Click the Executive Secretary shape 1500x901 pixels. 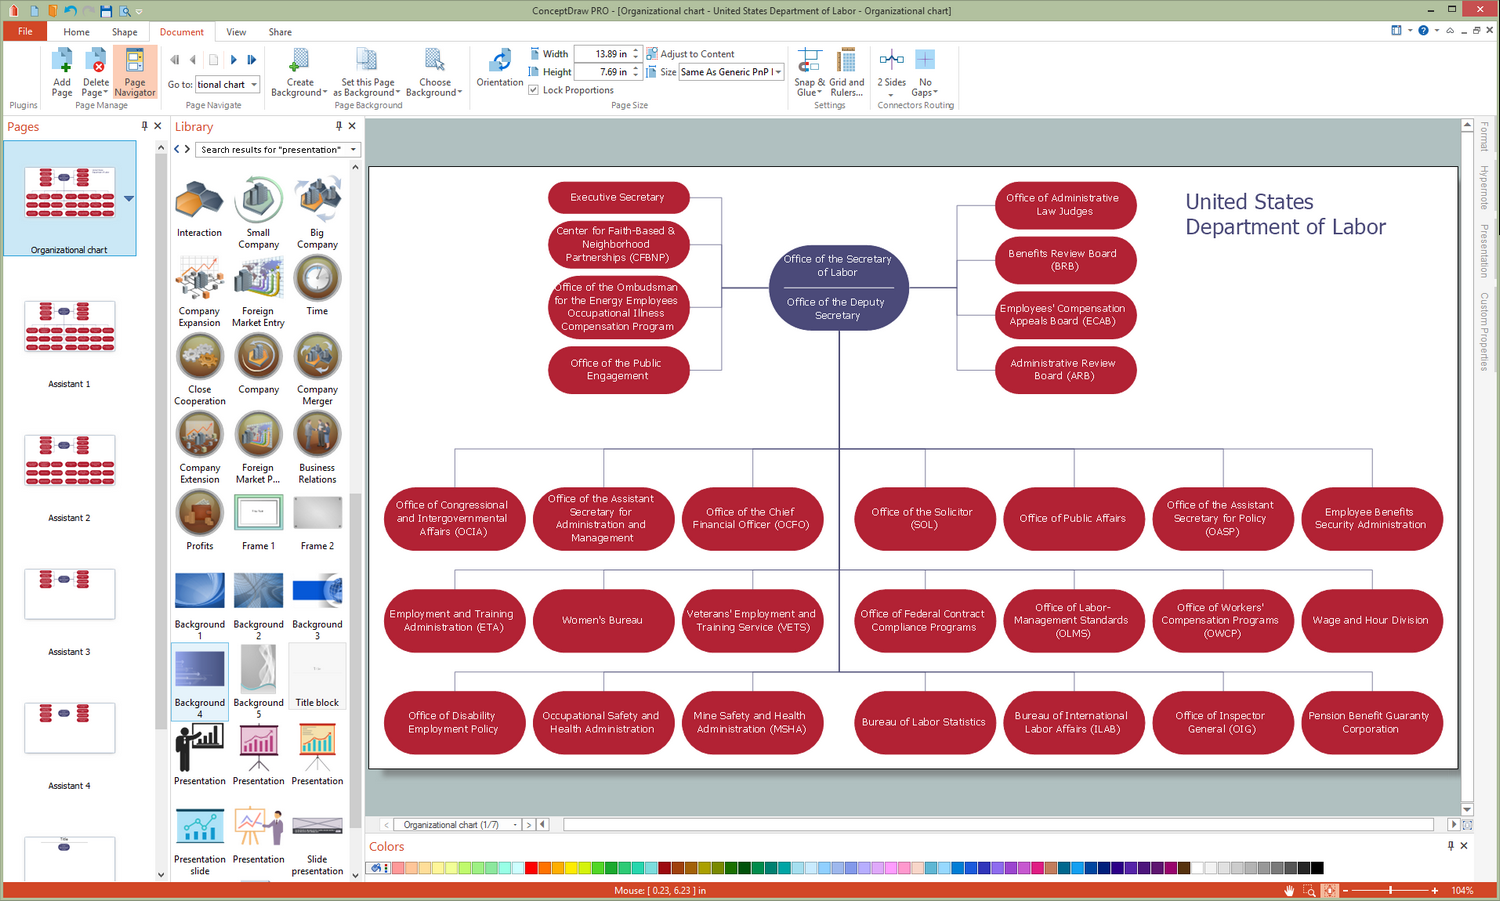click(x=618, y=197)
